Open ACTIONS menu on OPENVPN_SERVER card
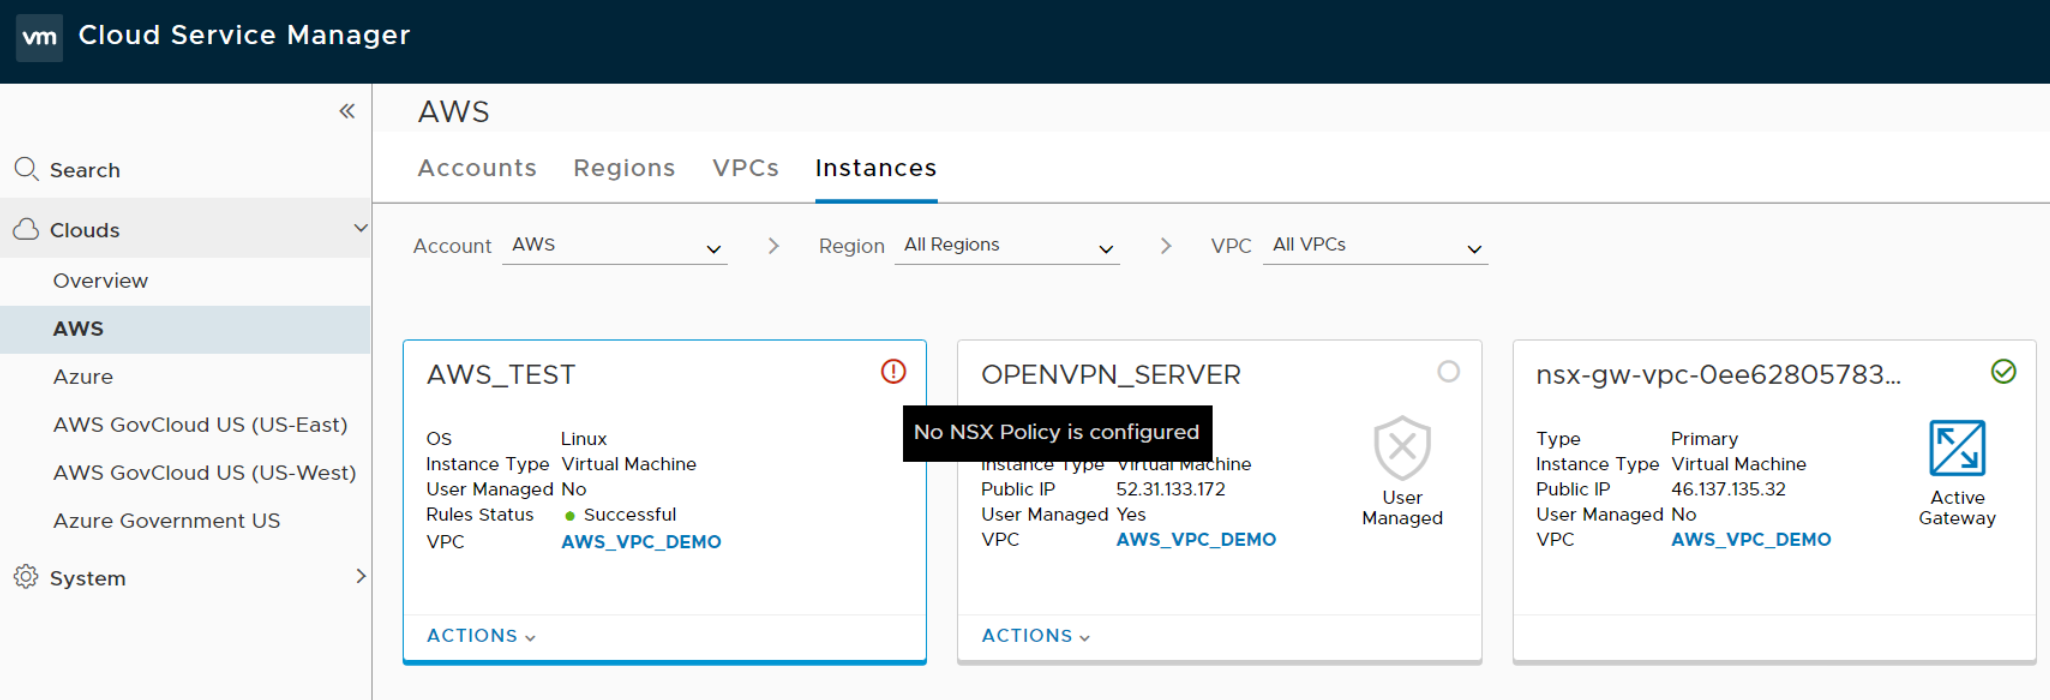Image resolution: width=2050 pixels, height=700 pixels. [1036, 636]
